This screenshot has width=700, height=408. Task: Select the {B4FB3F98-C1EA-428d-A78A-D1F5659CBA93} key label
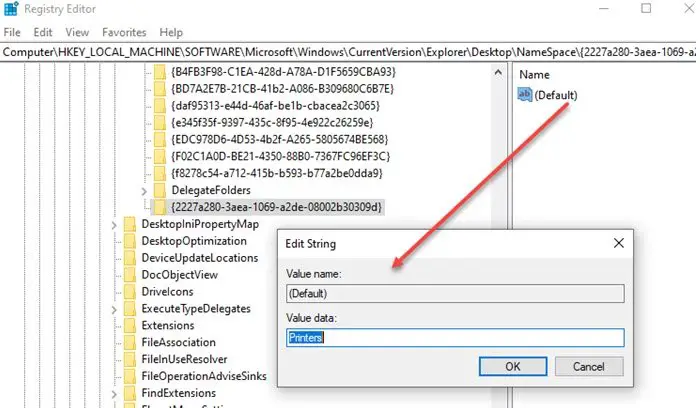[283, 72]
